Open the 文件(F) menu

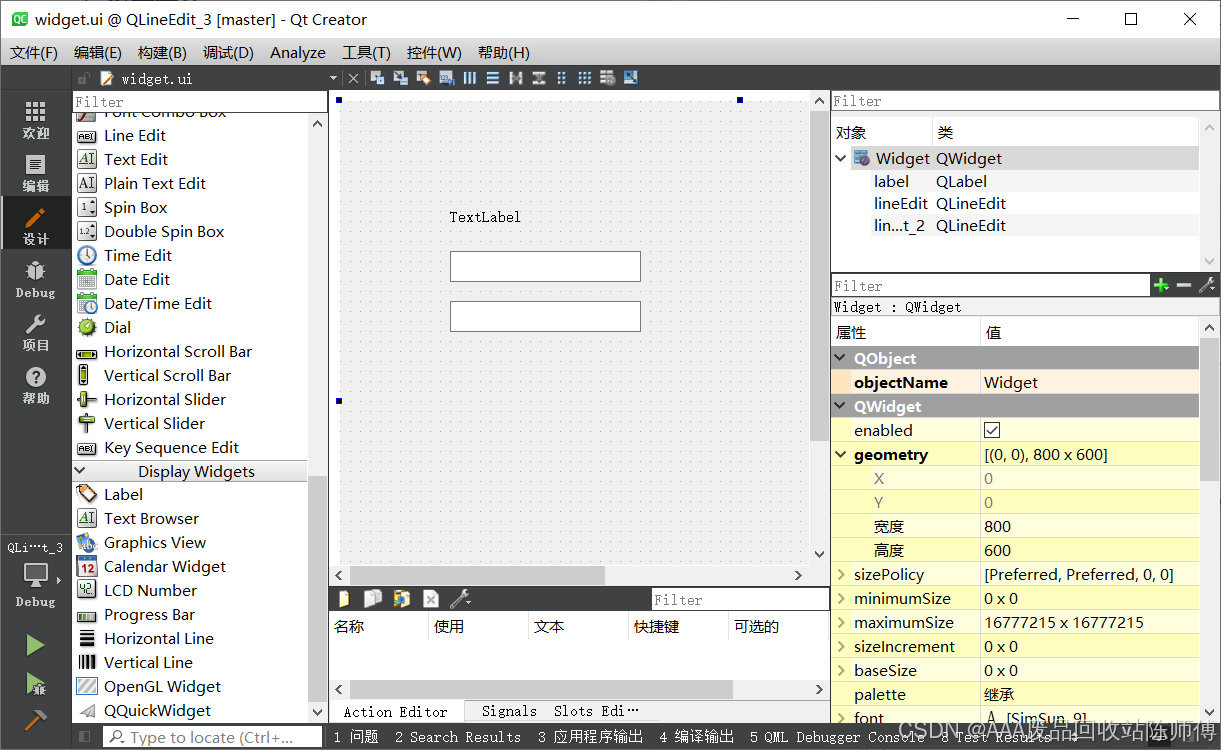point(34,52)
